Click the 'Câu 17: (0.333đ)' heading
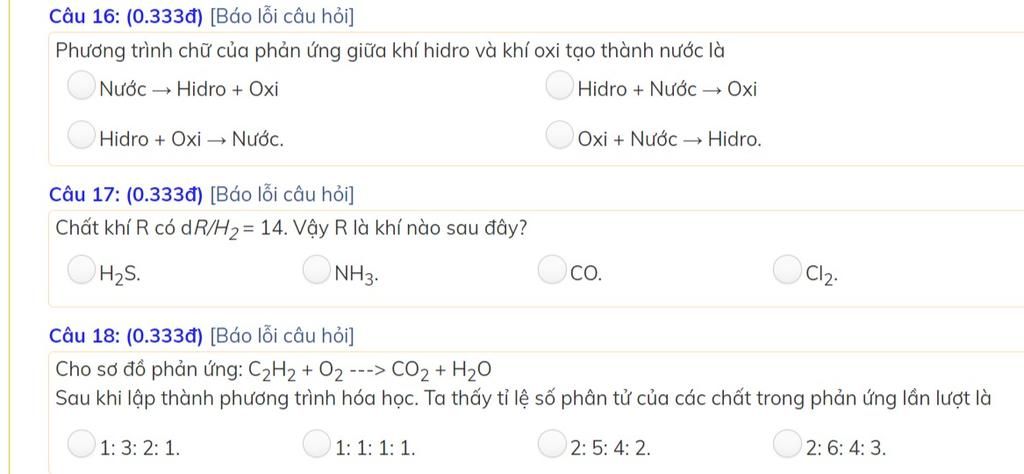The width and height of the screenshot is (1024, 474). pos(127,195)
